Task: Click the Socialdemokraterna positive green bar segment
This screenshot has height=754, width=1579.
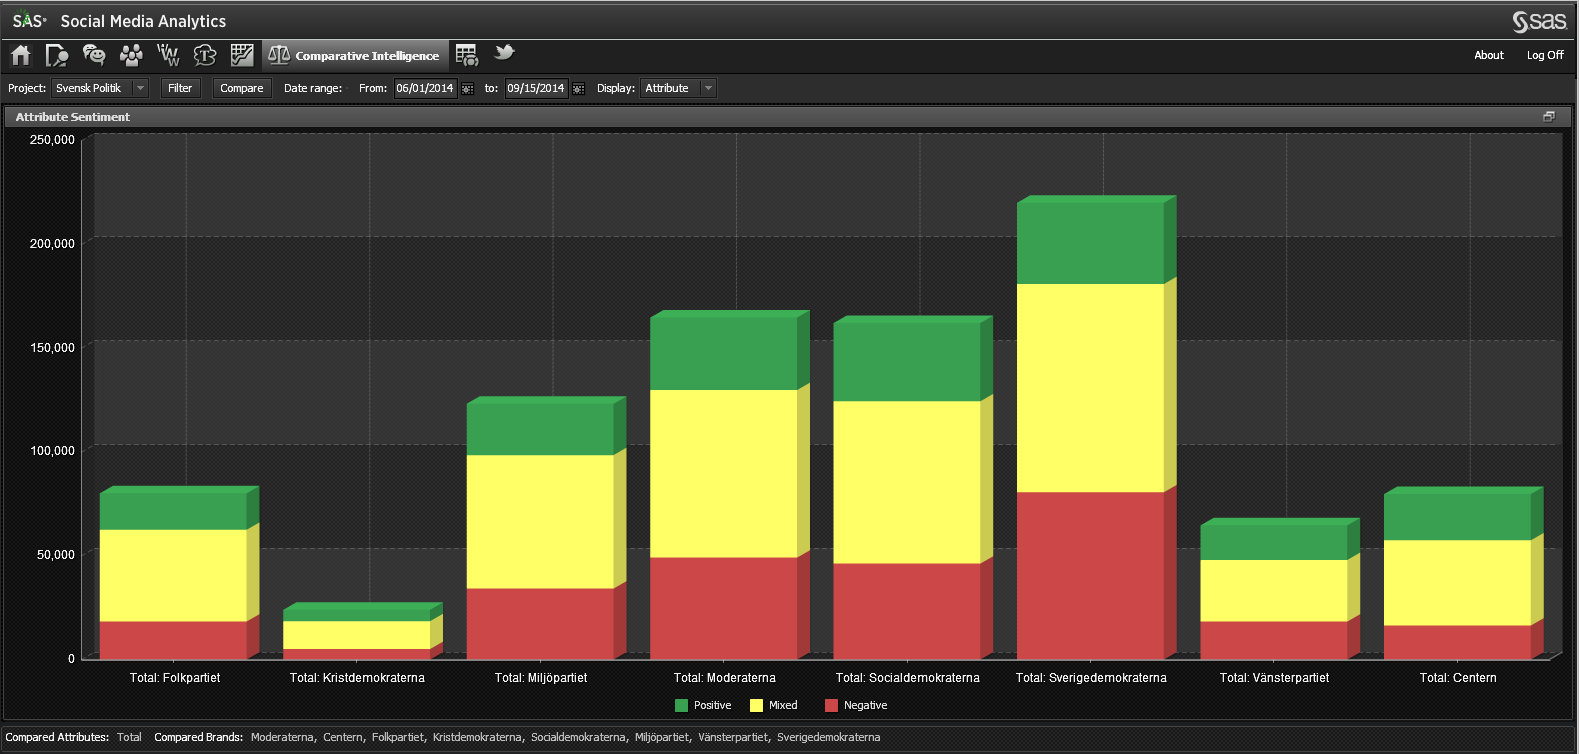Action: tap(906, 362)
